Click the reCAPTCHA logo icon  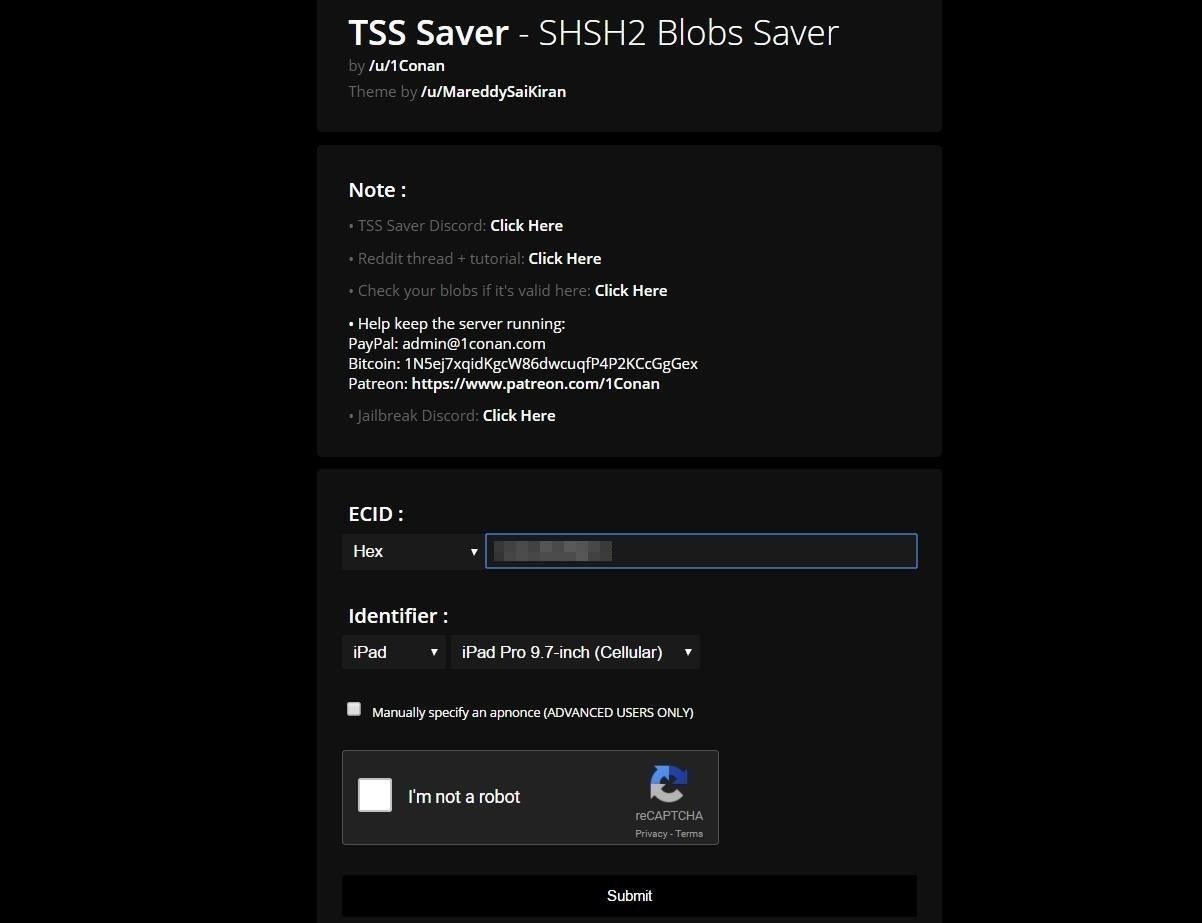point(668,784)
